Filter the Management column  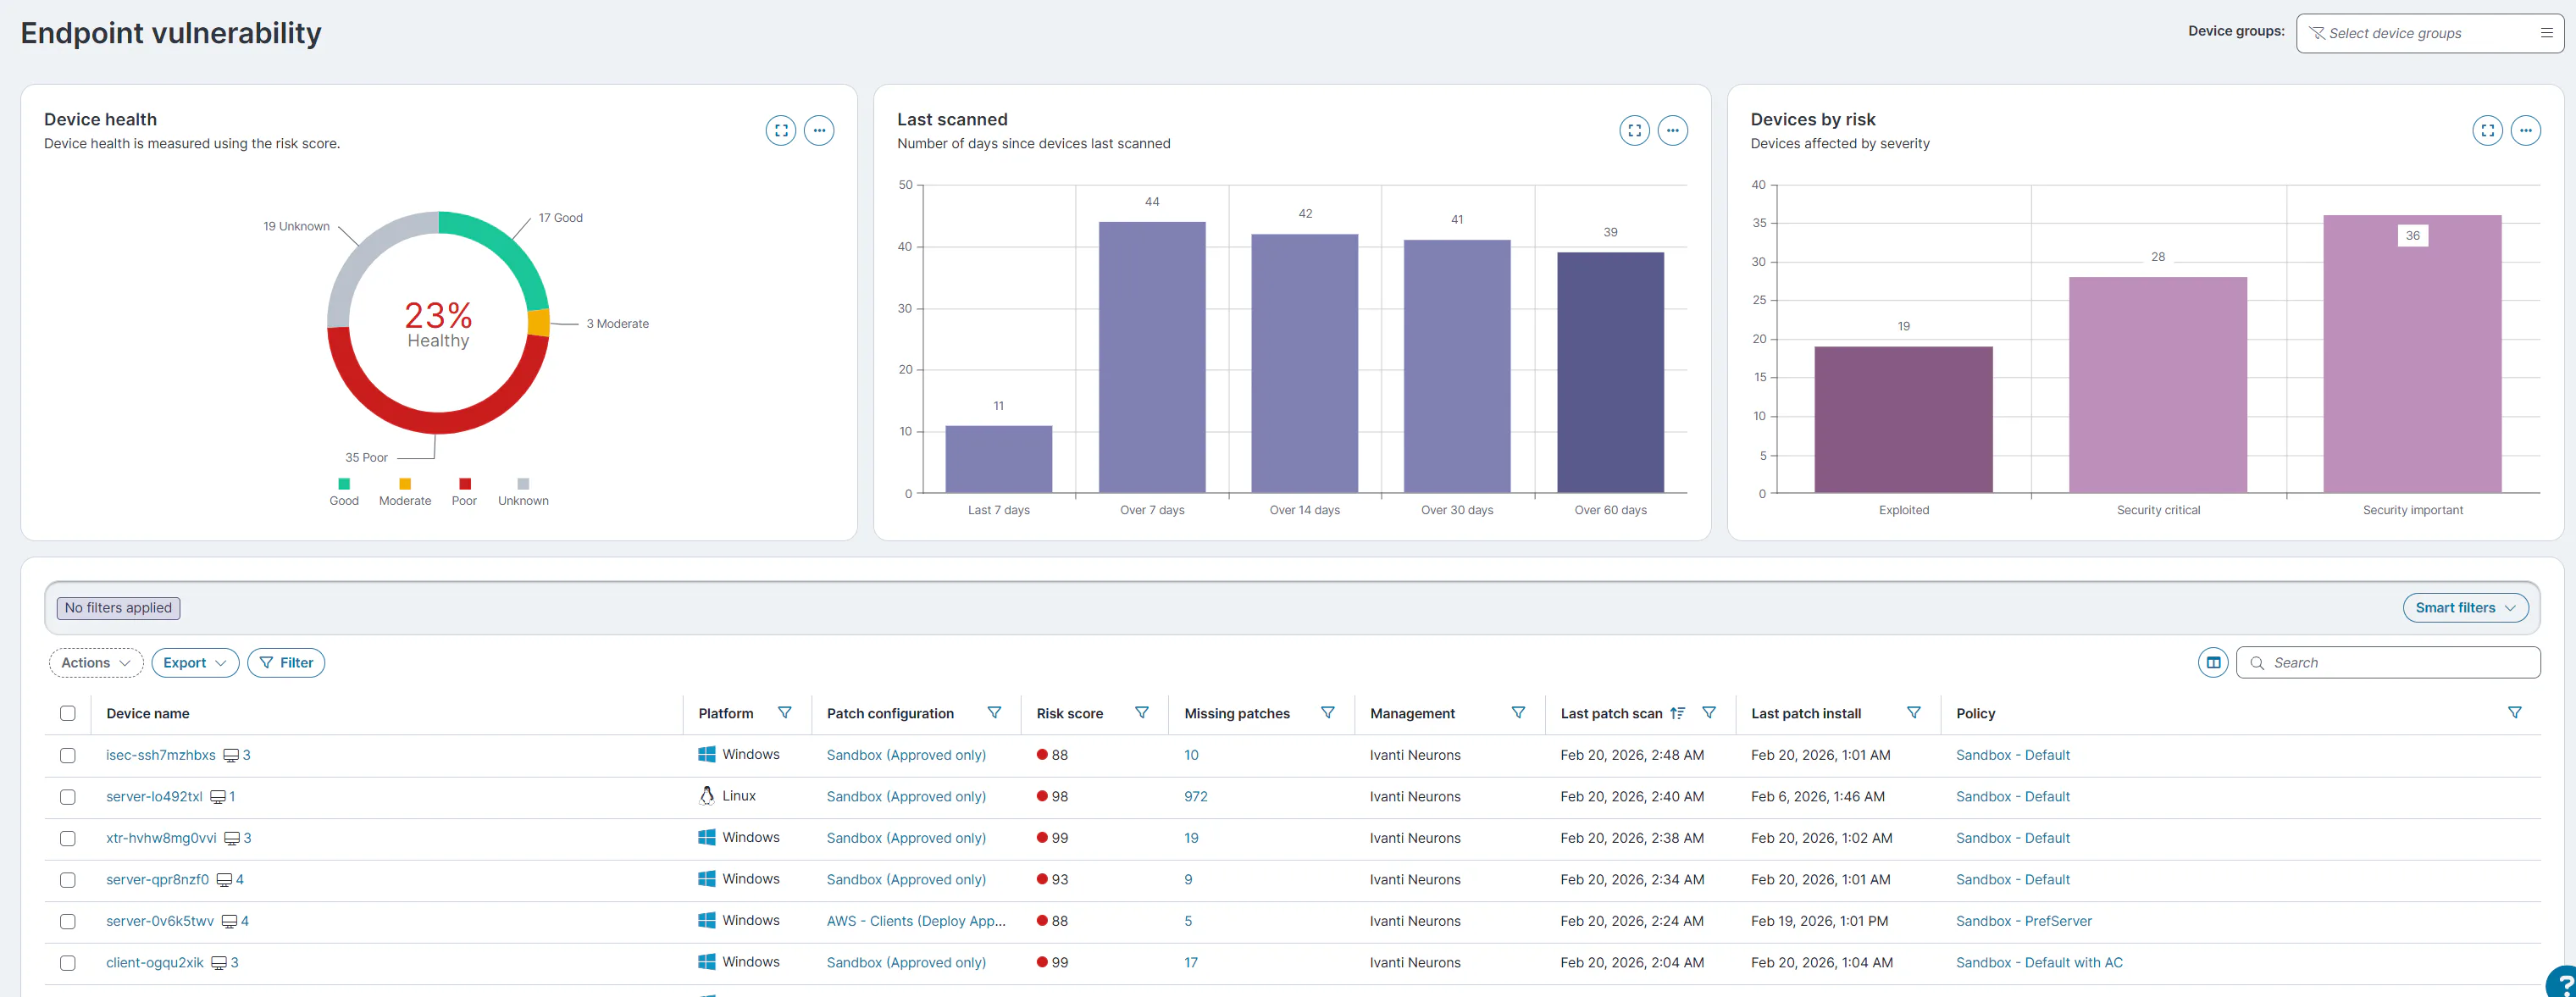1518,713
